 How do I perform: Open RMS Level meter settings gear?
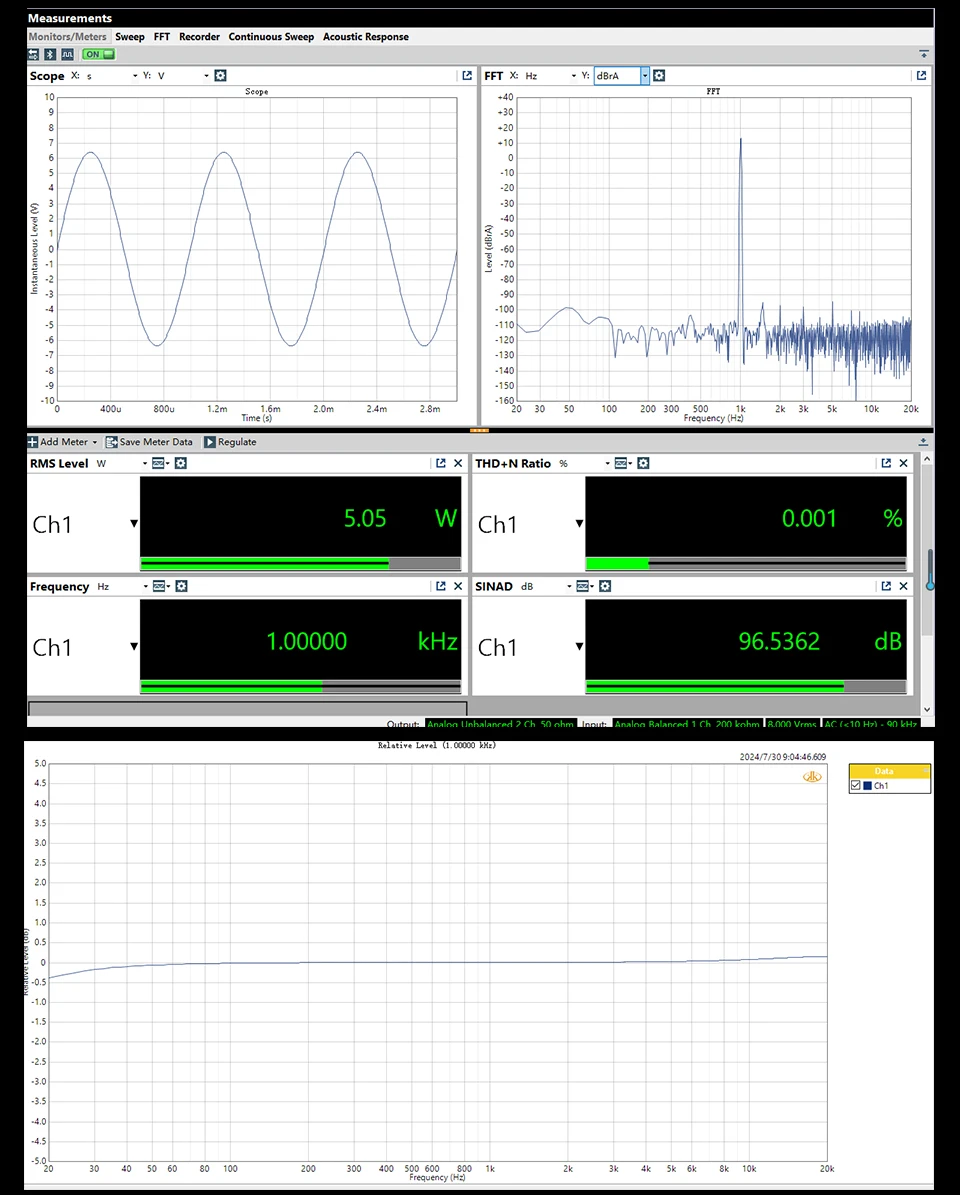[181, 463]
